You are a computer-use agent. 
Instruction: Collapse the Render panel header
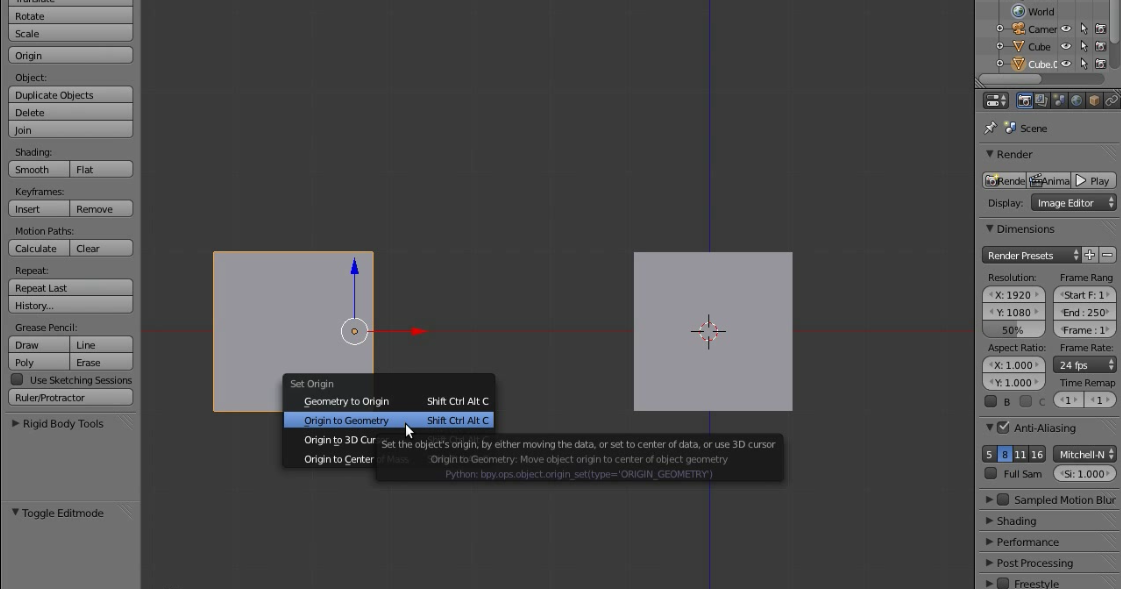click(x=1011, y=154)
